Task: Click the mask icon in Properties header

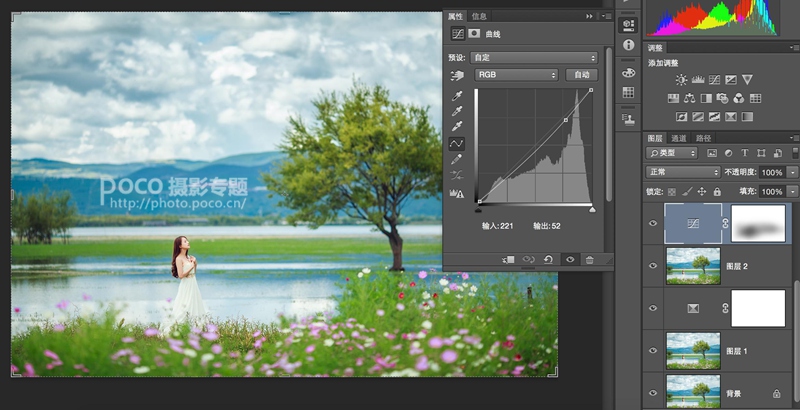Action: pyautogui.click(x=474, y=34)
